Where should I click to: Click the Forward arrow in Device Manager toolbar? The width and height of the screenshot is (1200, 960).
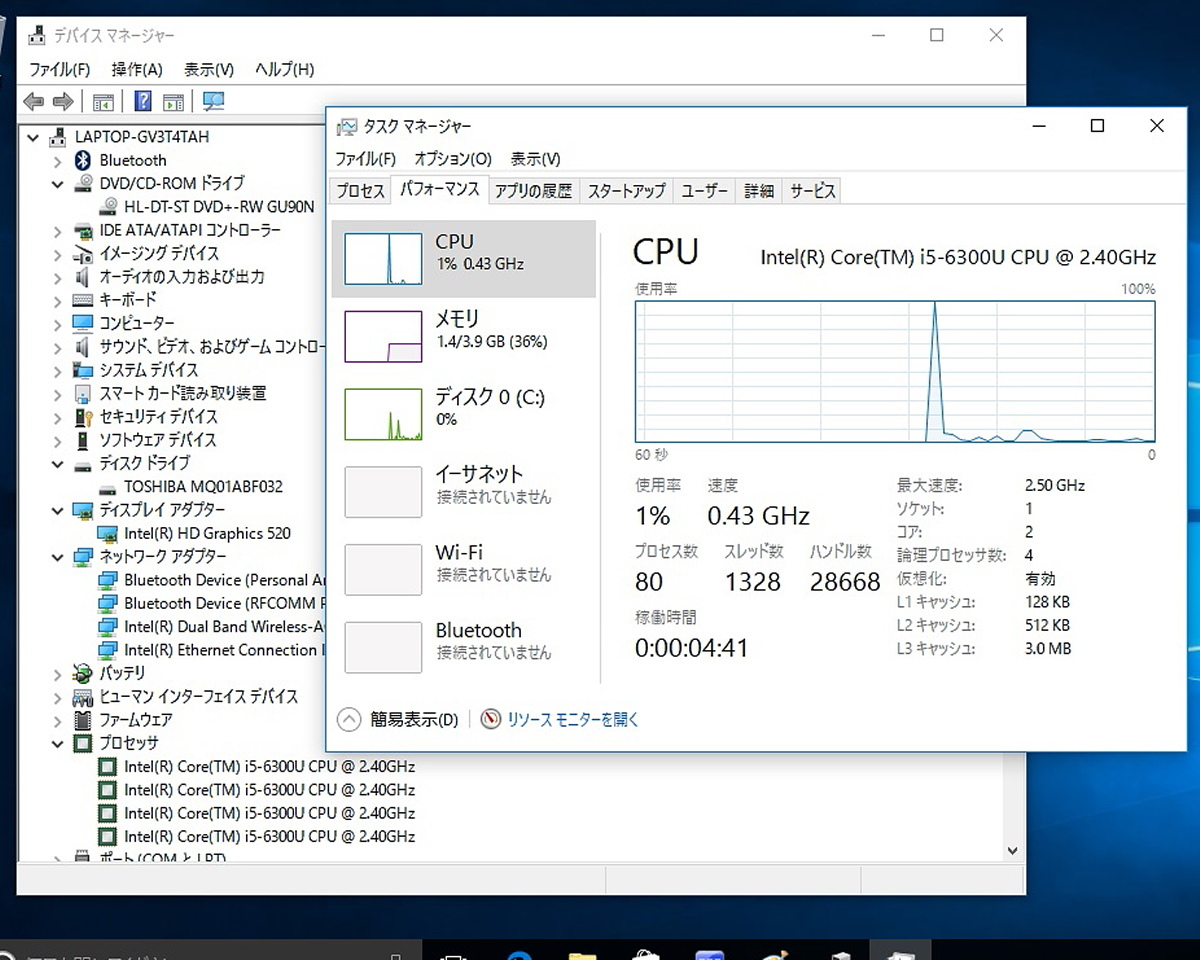pyautogui.click(x=63, y=101)
